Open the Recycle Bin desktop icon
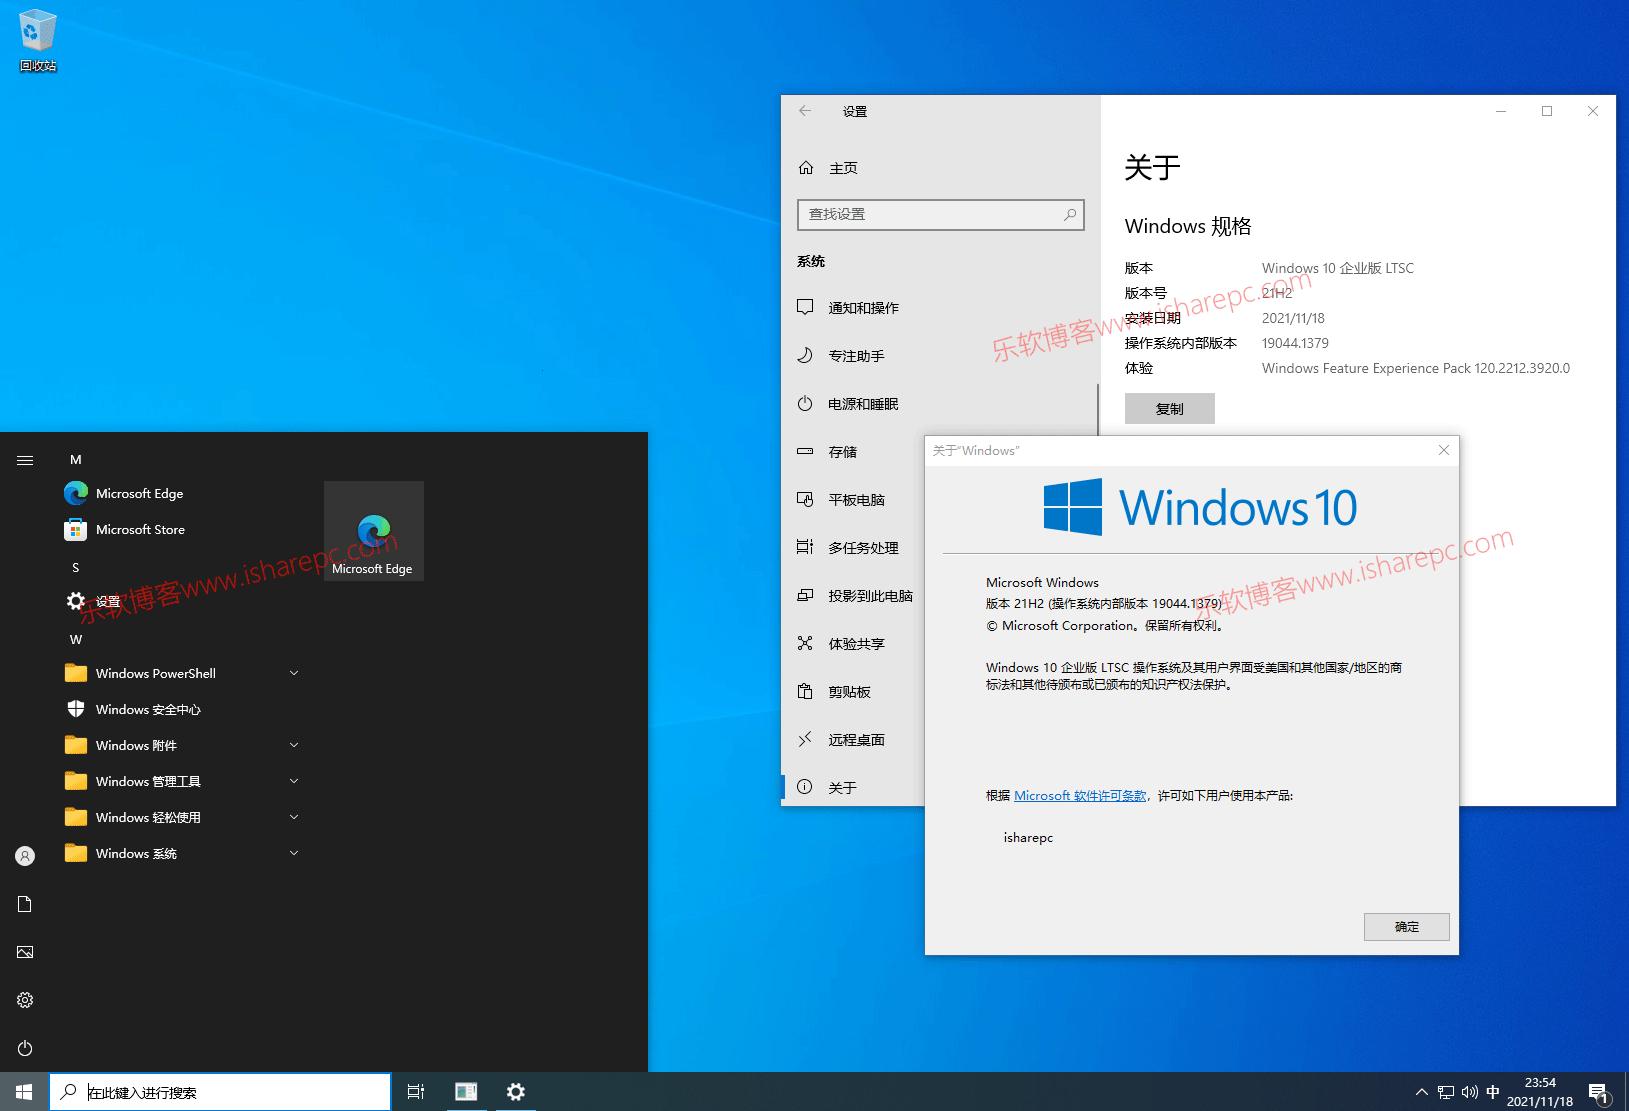This screenshot has width=1629, height=1111. click(x=37, y=41)
